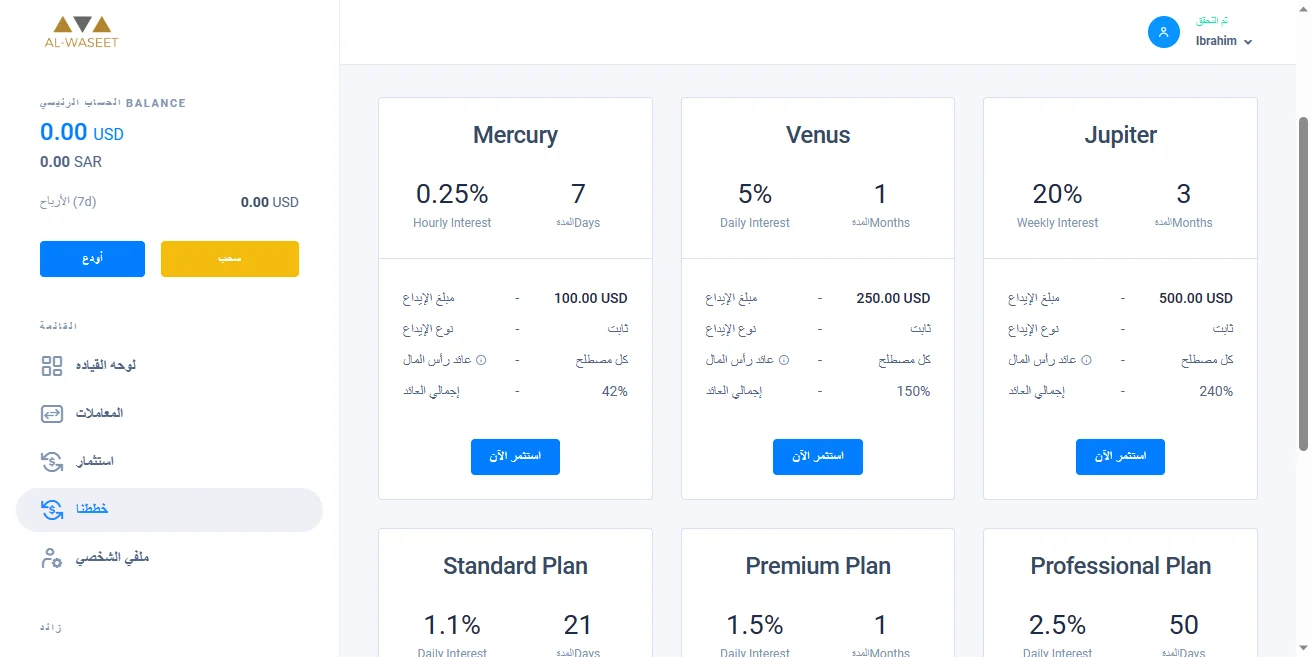Screen dimensions: 1311x657
Task: Click the blue أودع deposit button
Action: pyautogui.click(x=92, y=258)
